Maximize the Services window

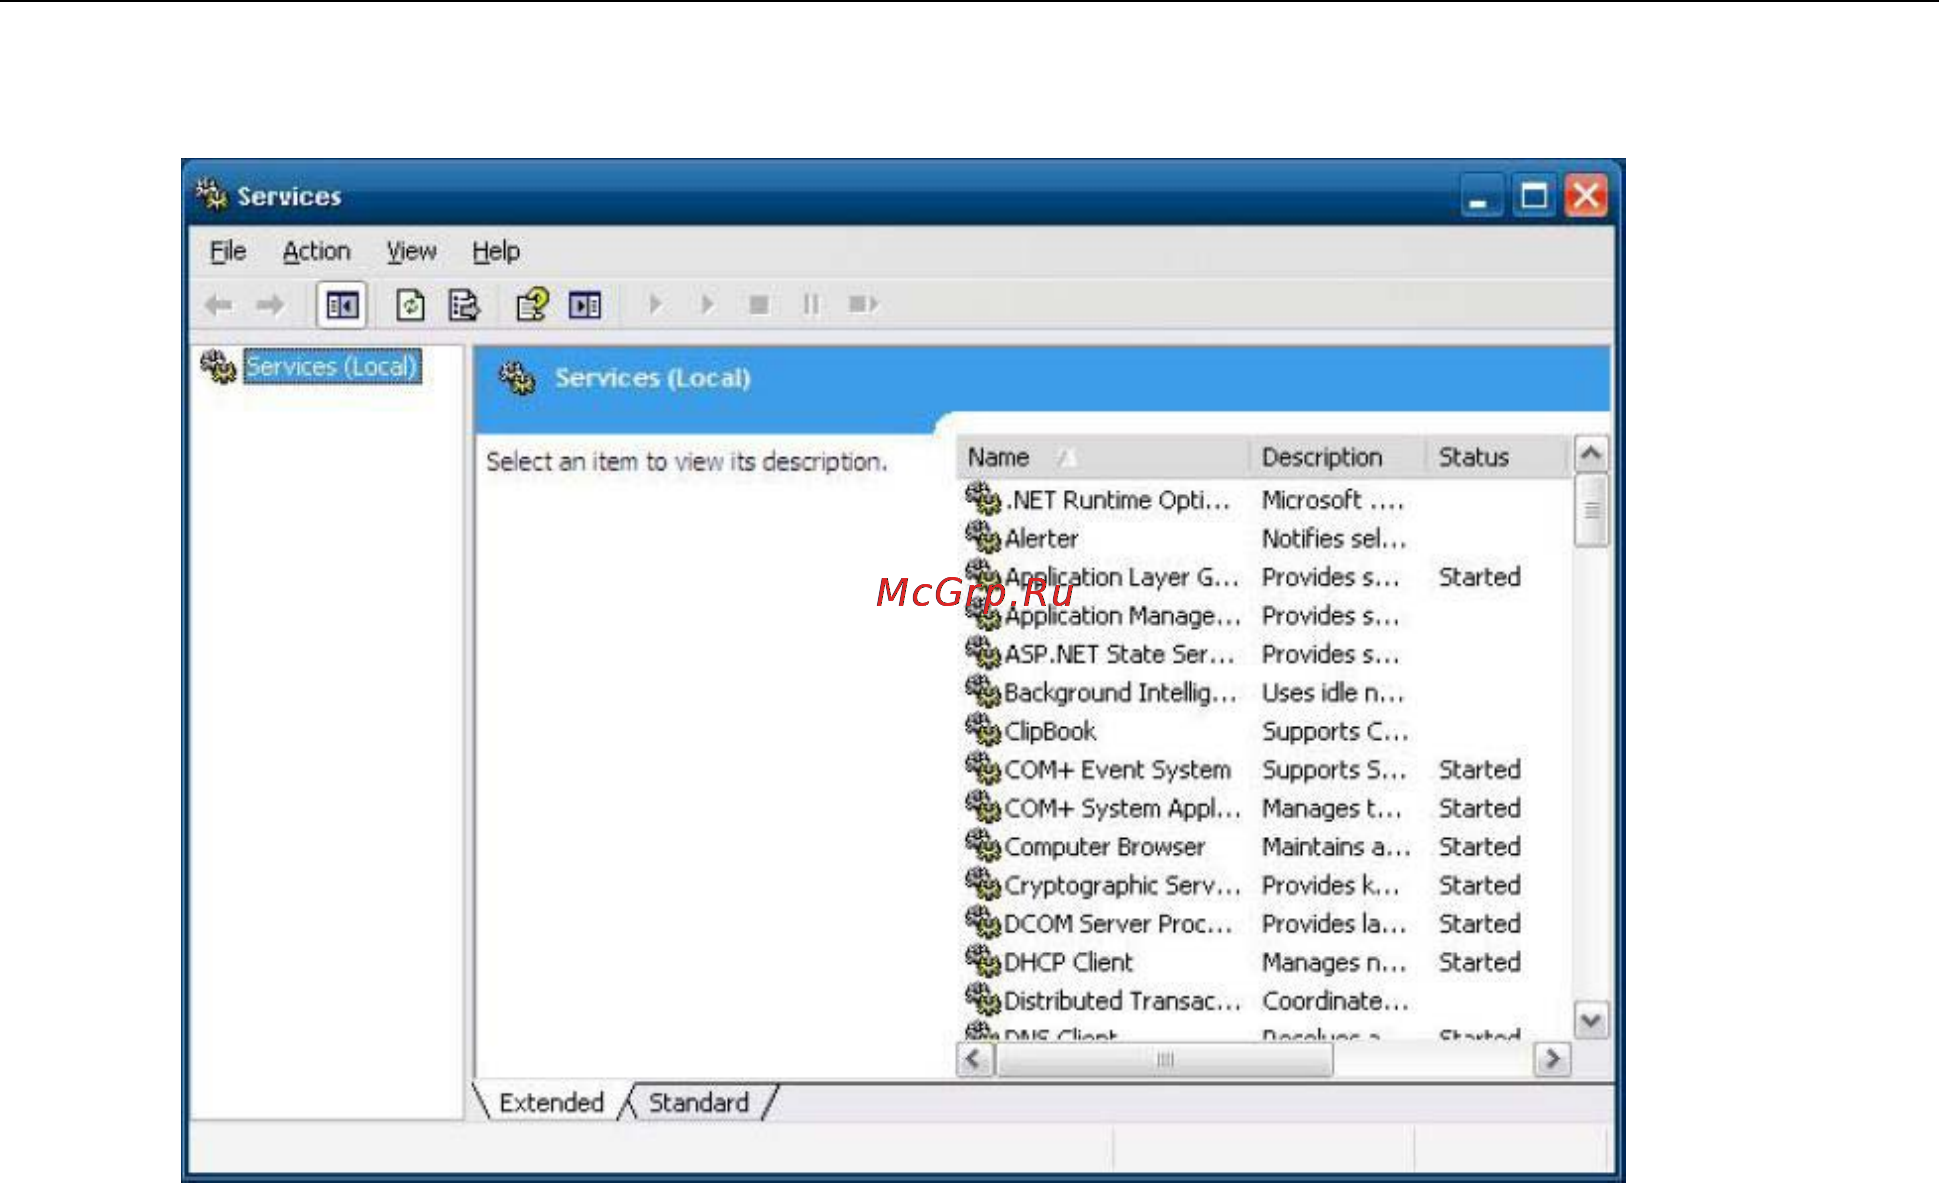pos(1533,196)
